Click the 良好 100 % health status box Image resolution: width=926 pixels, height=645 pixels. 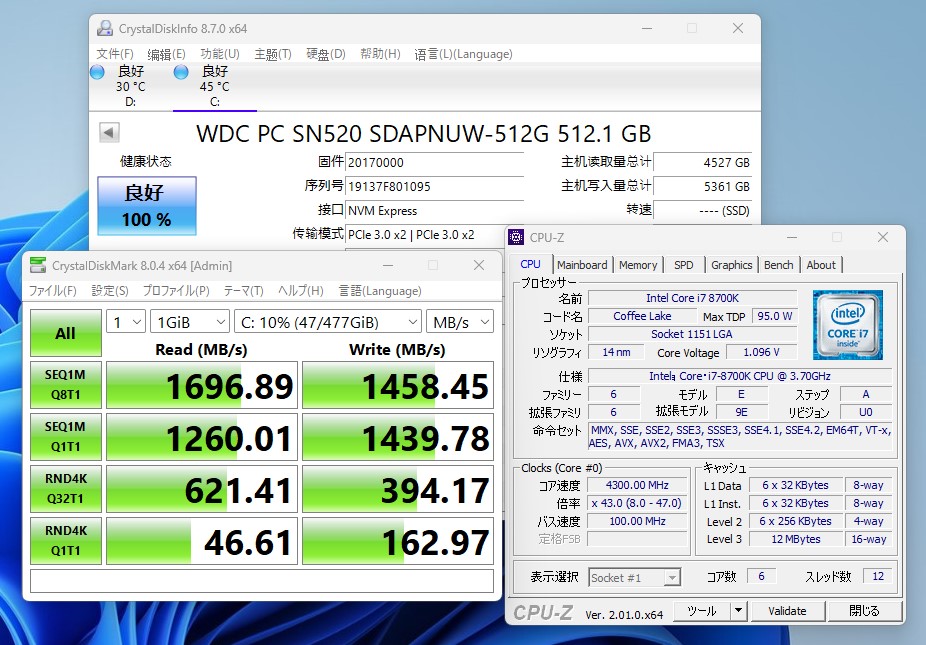coord(146,206)
